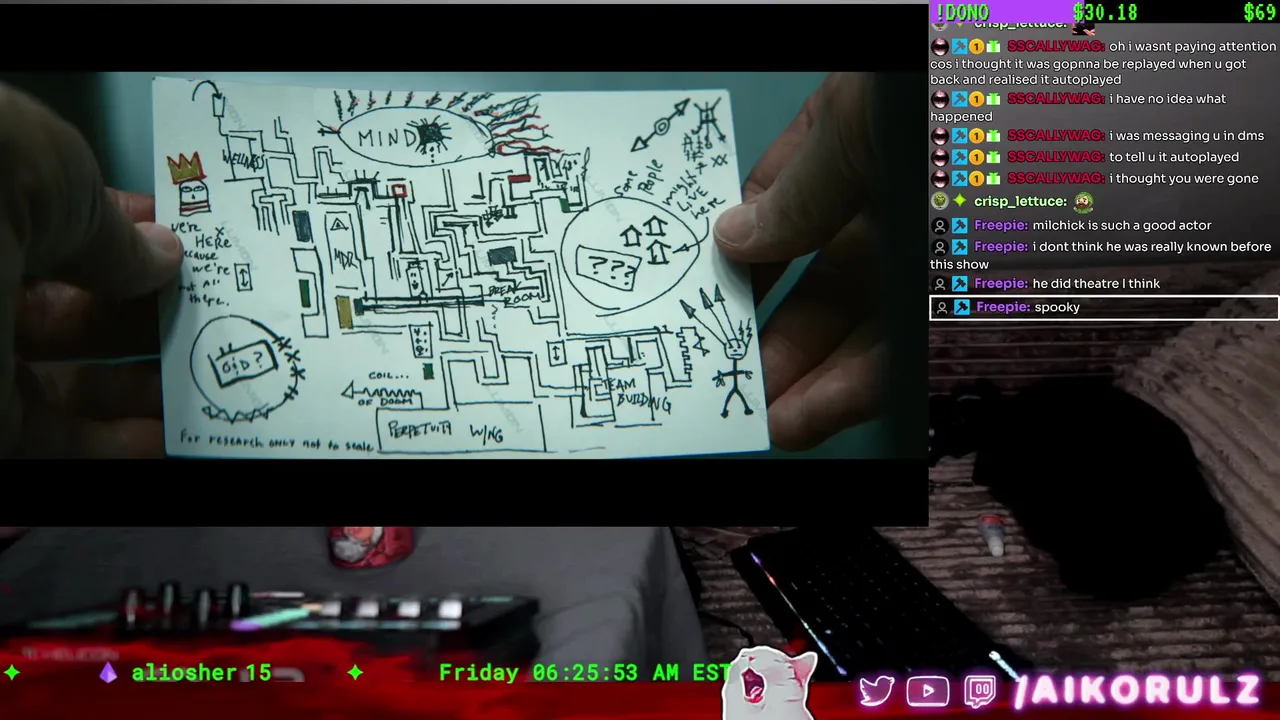Image resolution: width=1280 pixels, height=720 pixels.
Task: Click the message text 'i thought you were gone'
Action: tap(1184, 179)
